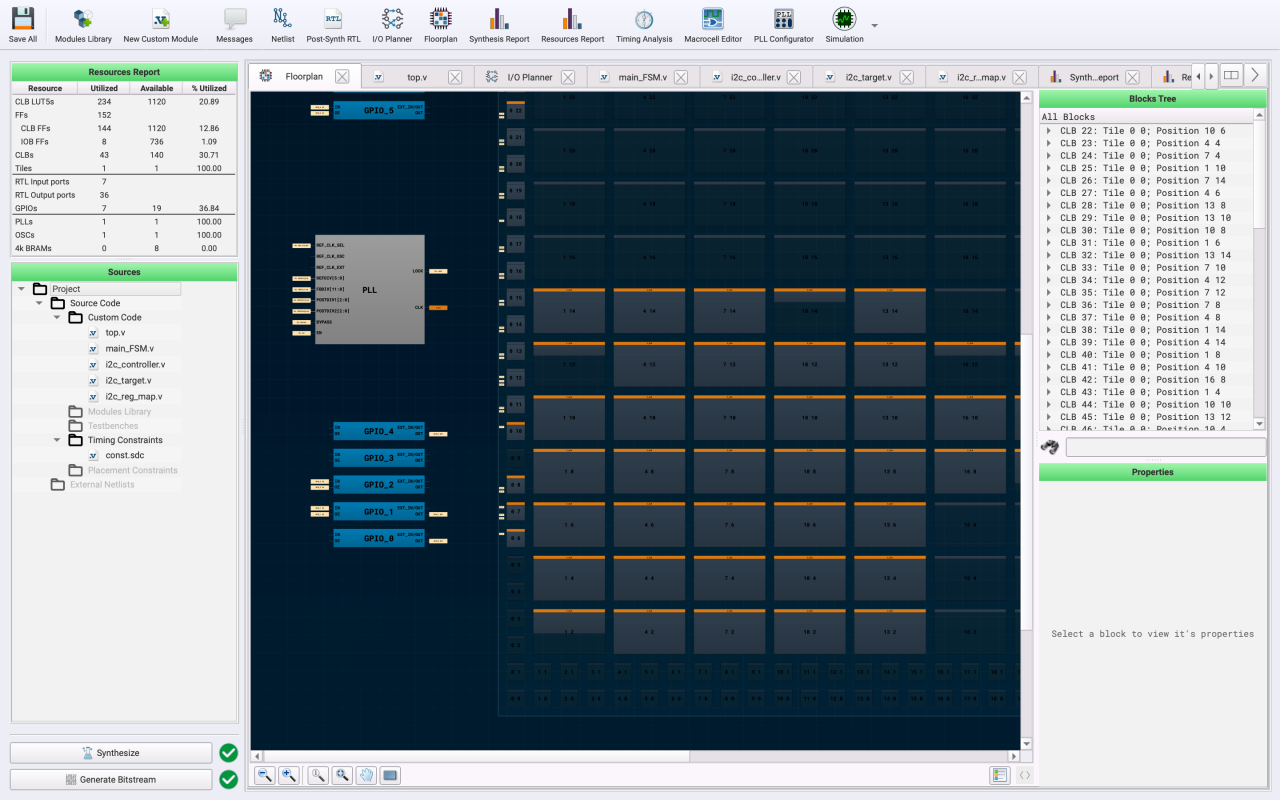The width and height of the screenshot is (1280, 800).
Task: Expand CLB 22 in Blocks Tree
Action: pyautogui.click(x=1049, y=131)
